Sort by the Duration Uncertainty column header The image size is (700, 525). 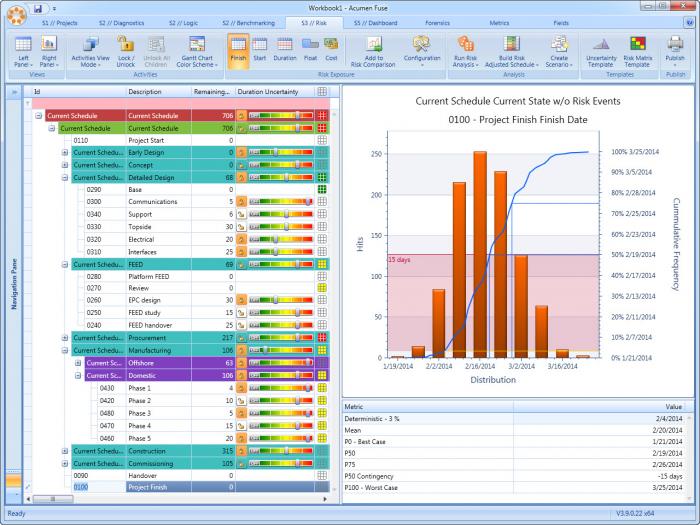pyautogui.click(x=275, y=92)
